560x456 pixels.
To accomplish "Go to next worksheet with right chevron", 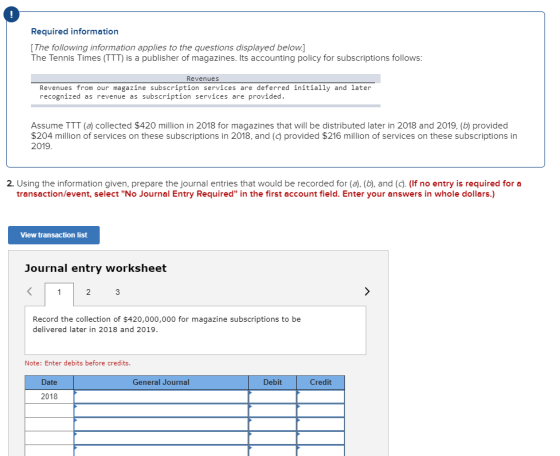I will coord(367,291).
